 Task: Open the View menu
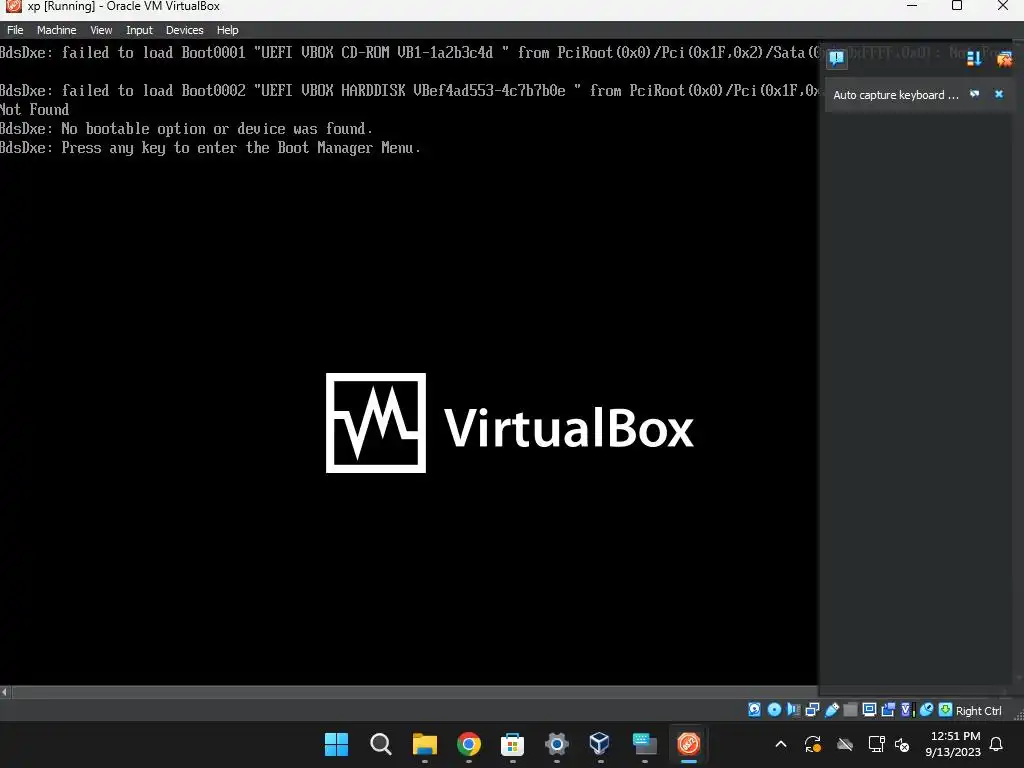(101, 30)
